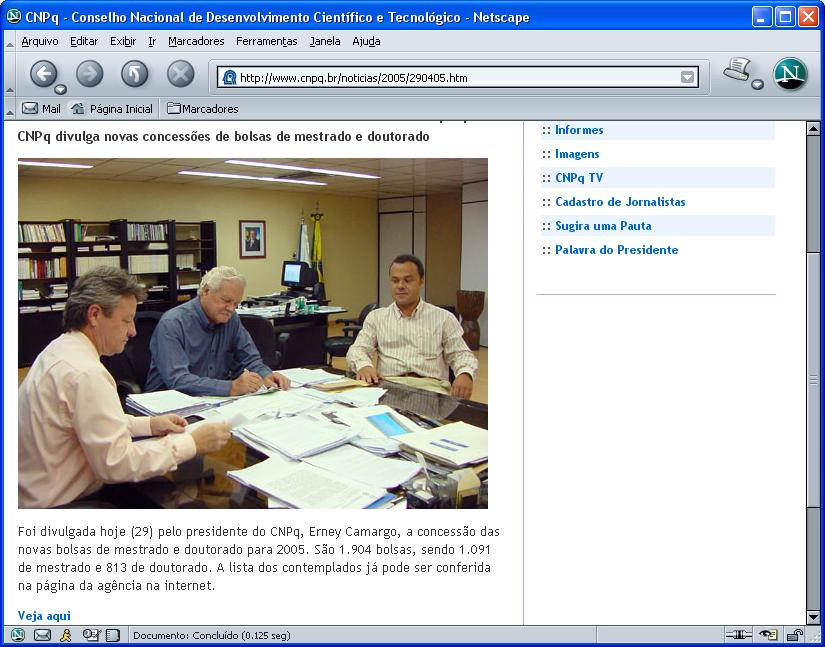Image resolution: width=825 pixels, height=647 pixels.
Task: Open Marcadores folder in personal toolbar
Action: [203, 109]
